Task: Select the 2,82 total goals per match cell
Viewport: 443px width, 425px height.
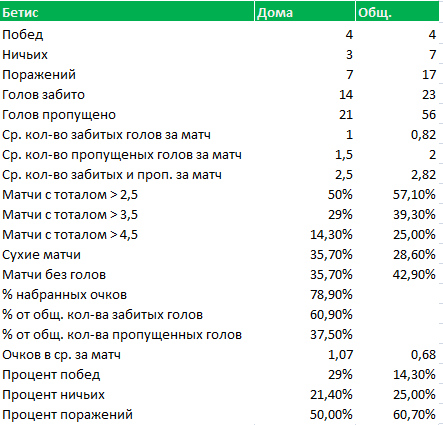Action: click(x=397, y=174)
